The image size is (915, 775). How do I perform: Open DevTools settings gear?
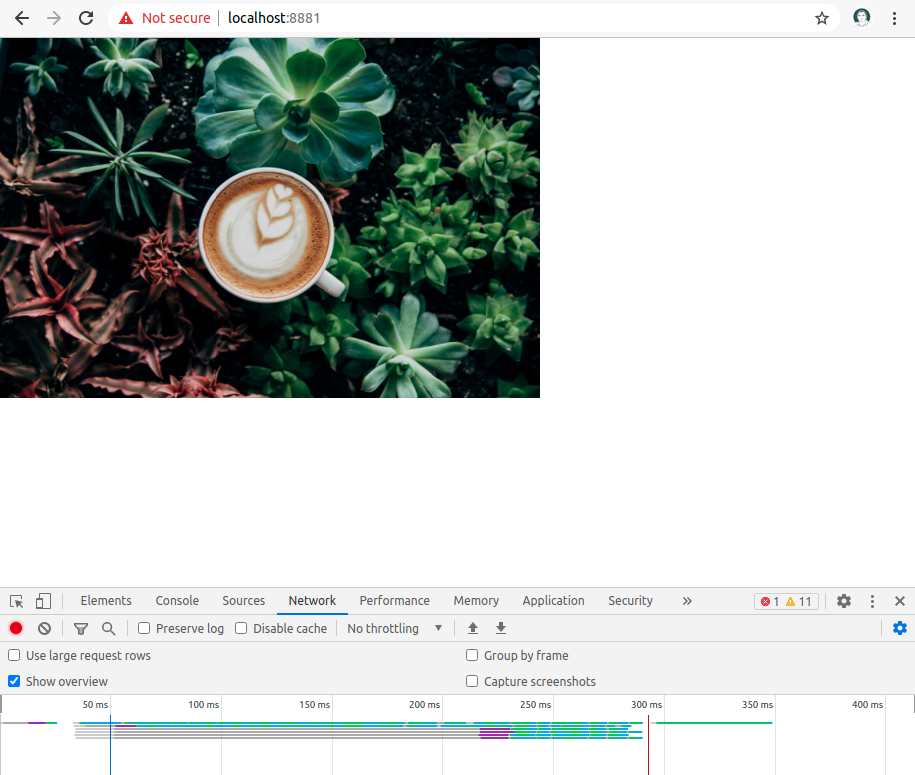click(843, 600)
